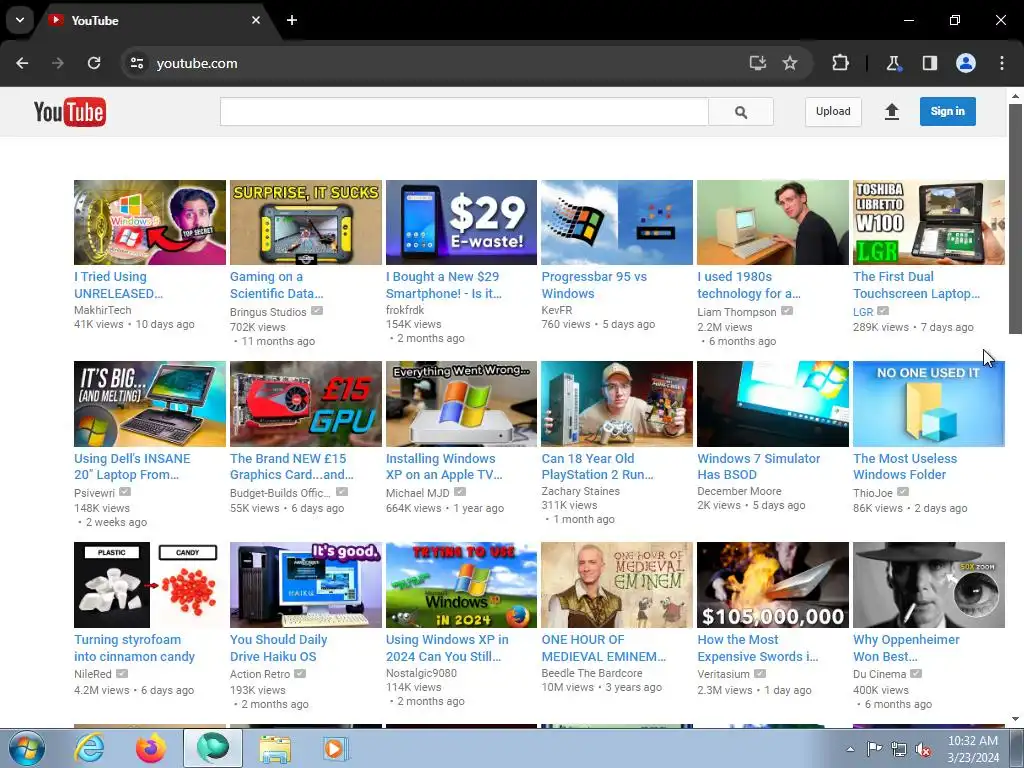
Task: Open the tab search dropdown
Action: tap(20, 20)
